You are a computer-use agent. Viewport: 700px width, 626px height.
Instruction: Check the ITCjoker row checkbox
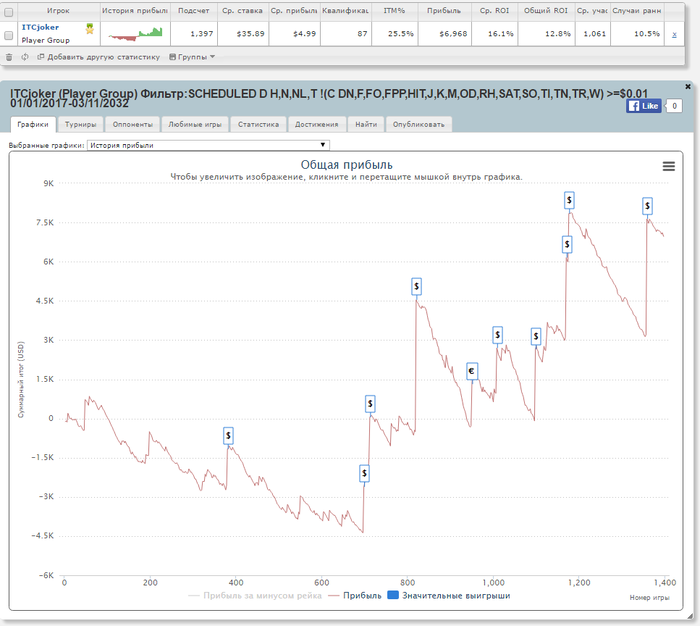(x=9, y=34)
